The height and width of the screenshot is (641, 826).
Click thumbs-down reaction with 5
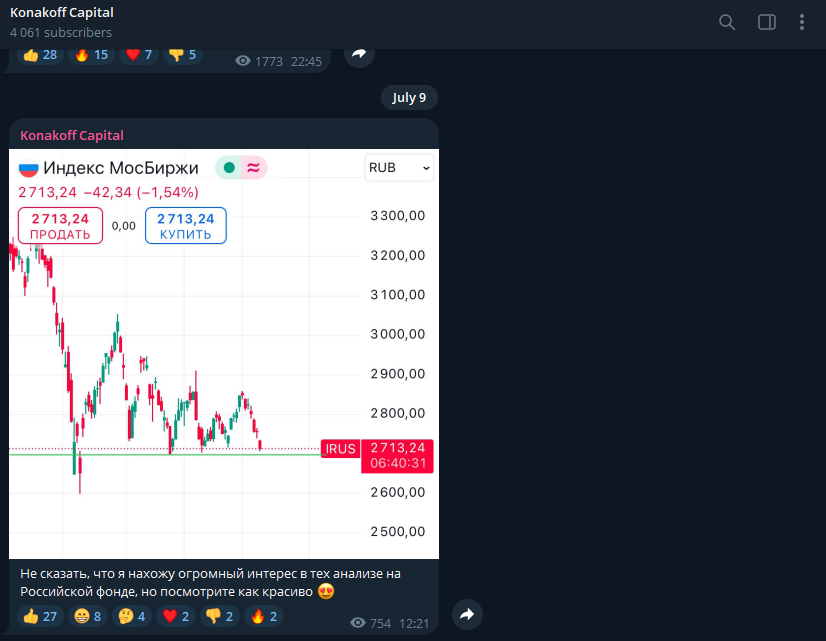182,55
